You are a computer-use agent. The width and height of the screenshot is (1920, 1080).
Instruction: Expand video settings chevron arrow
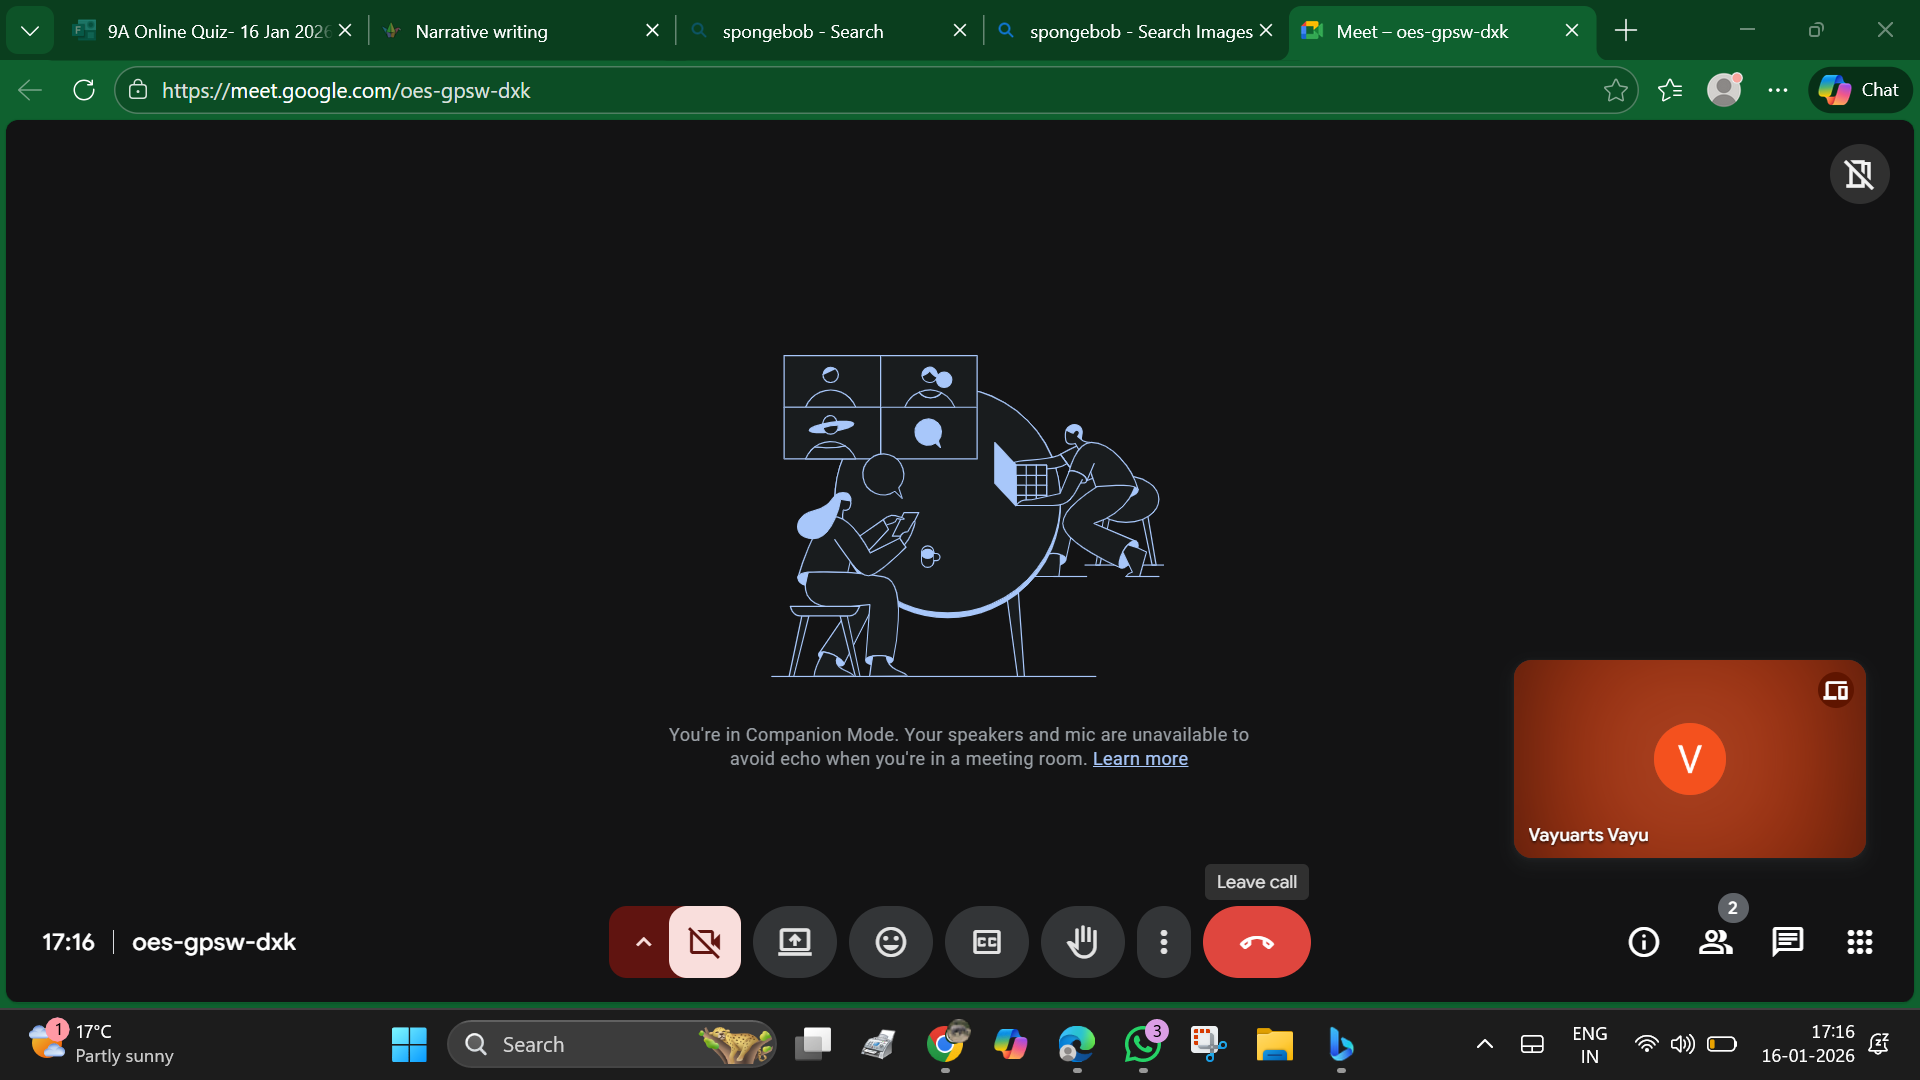[643, 942]
